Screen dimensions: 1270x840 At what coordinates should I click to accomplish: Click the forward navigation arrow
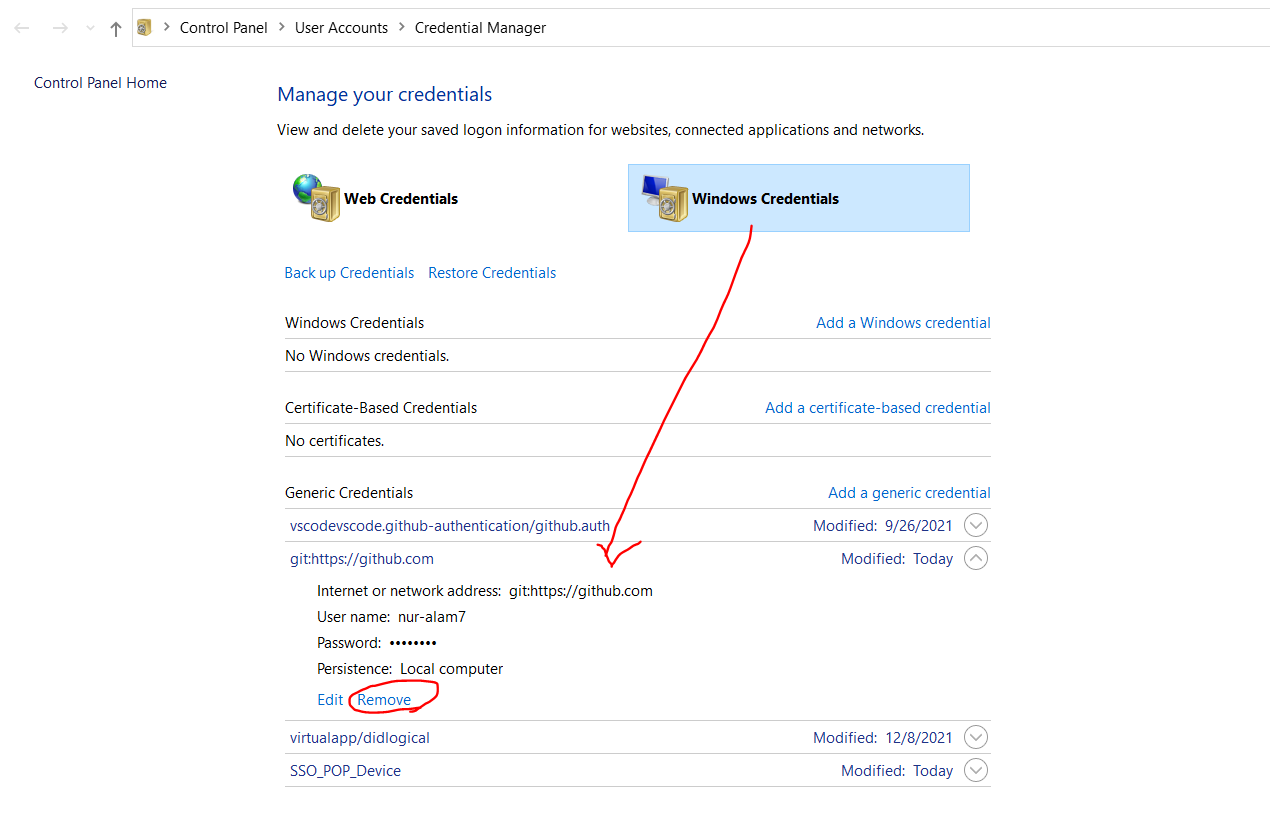coord(60,28)
